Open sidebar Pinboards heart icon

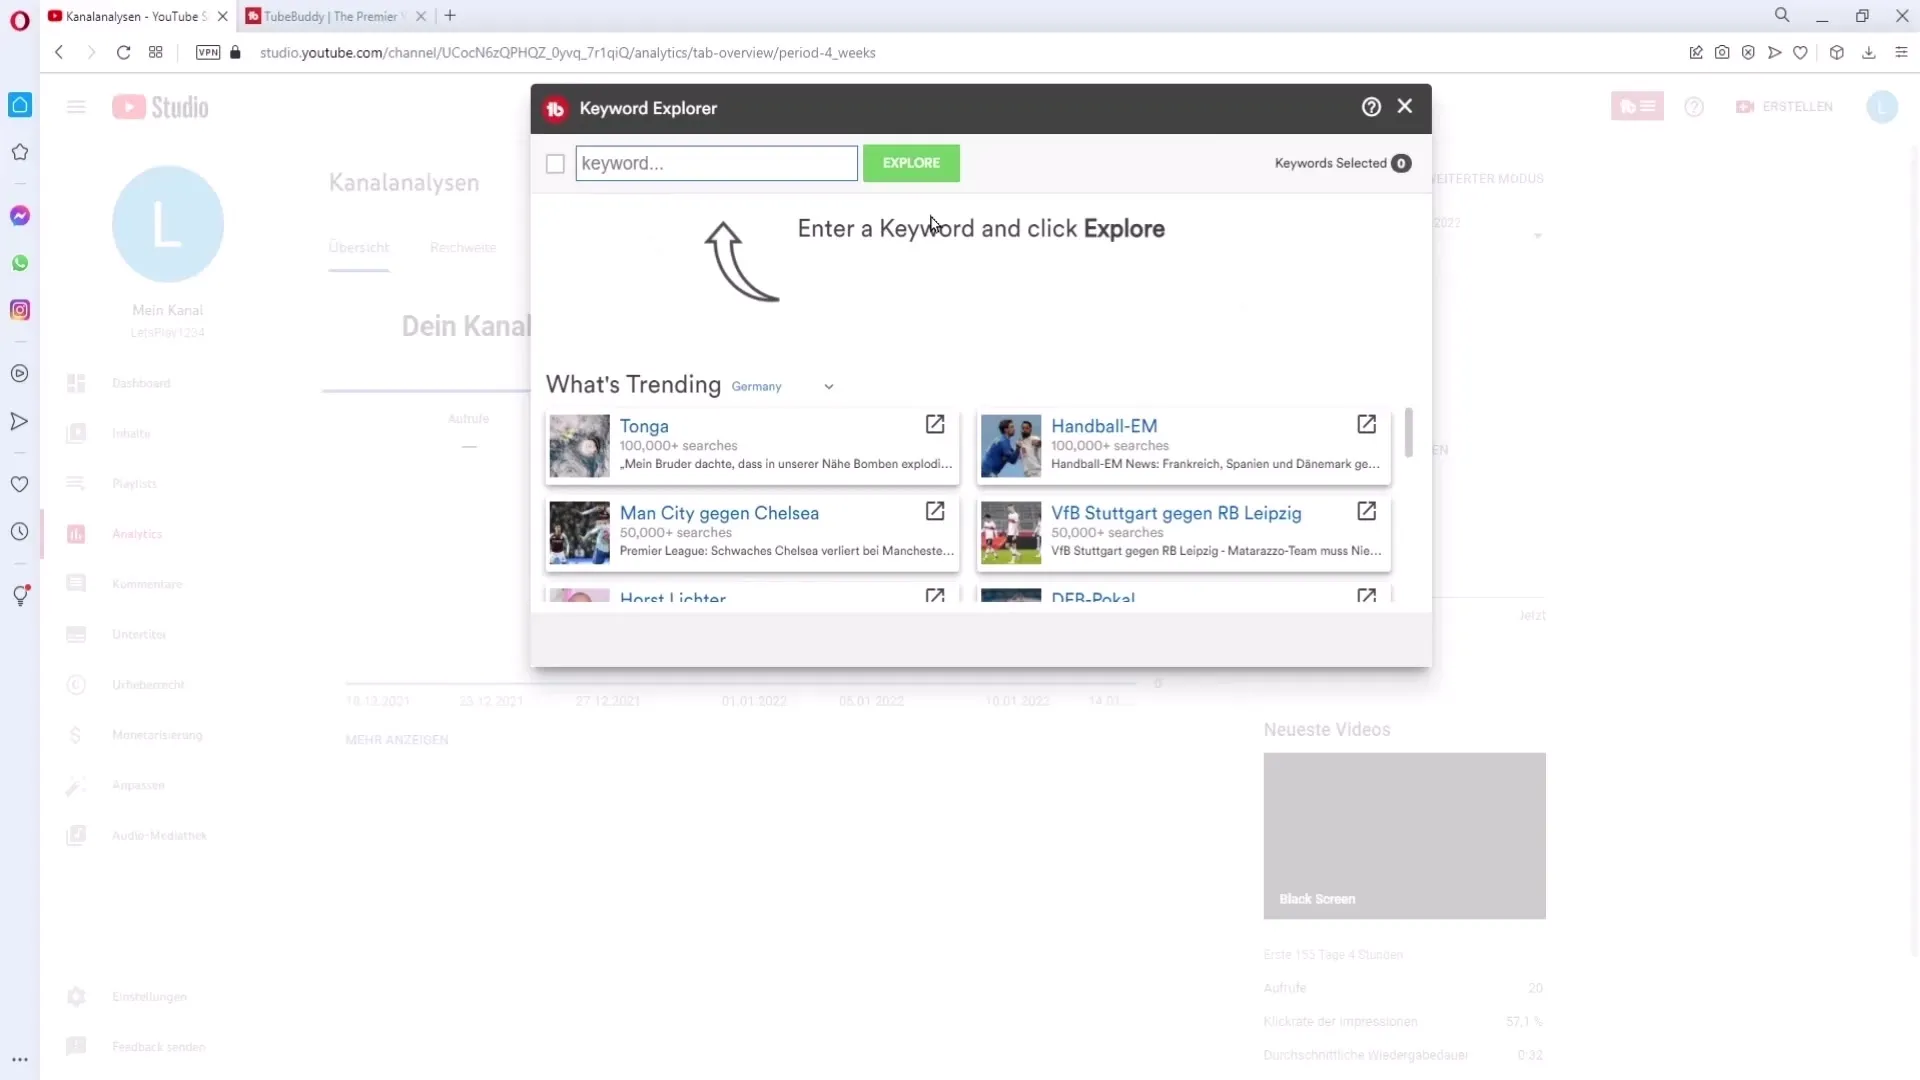click(20, 484)
